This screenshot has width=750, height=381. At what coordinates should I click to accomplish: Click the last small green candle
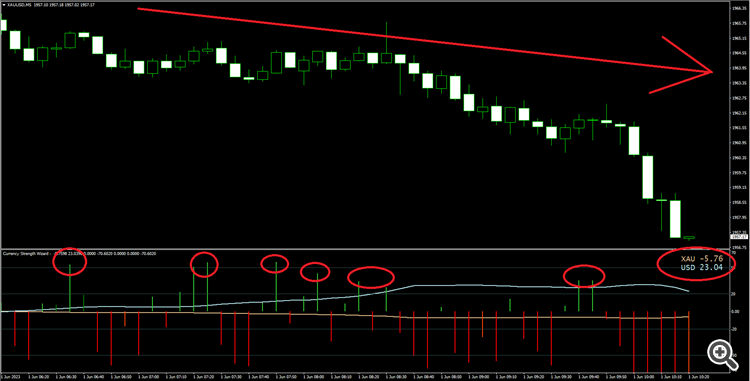(x=689, y=238)
